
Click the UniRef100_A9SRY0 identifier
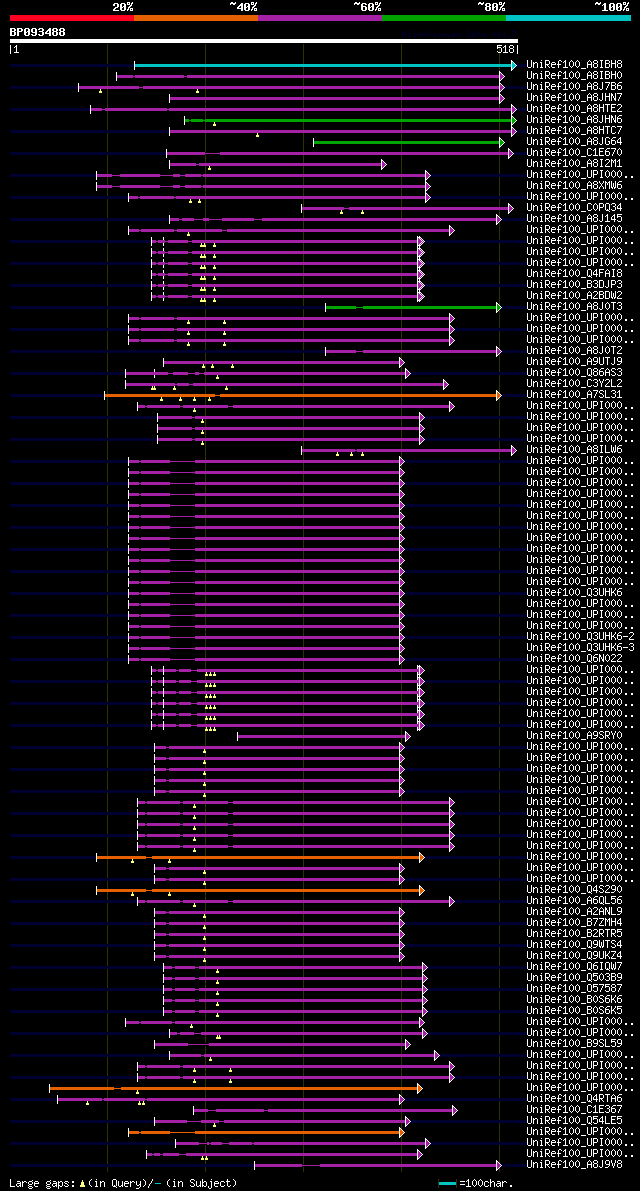[574, 736]
